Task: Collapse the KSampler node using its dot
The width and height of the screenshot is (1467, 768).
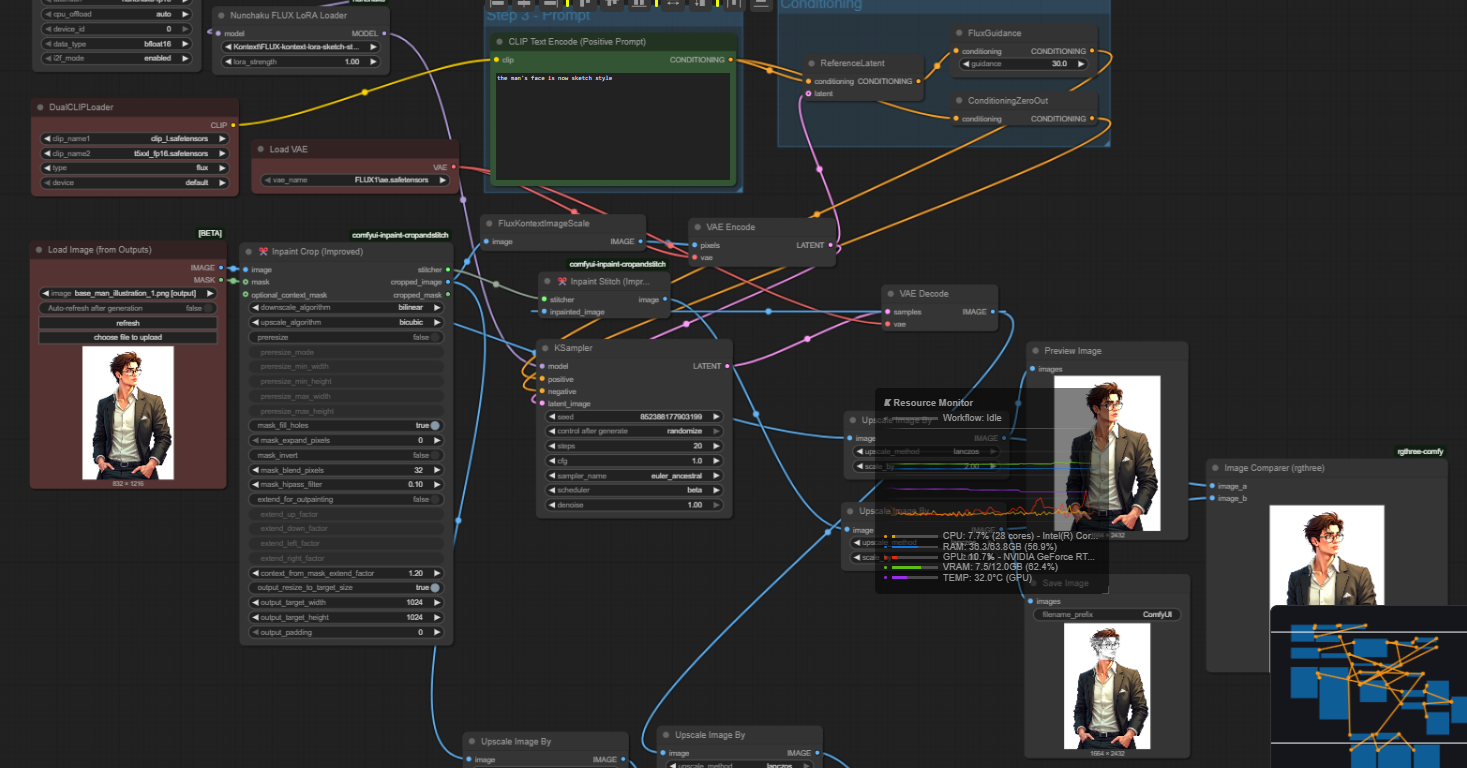Action: click(547, 349)
